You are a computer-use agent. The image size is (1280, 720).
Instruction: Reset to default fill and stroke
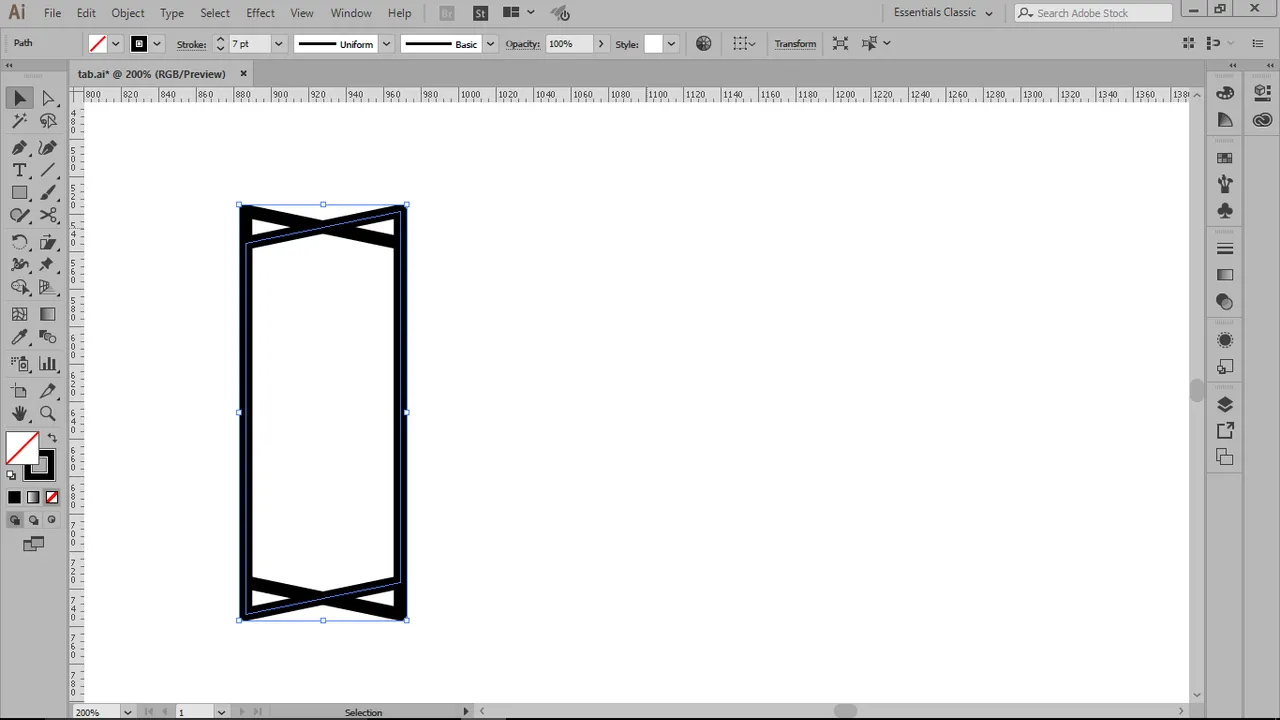coord(12,475)
